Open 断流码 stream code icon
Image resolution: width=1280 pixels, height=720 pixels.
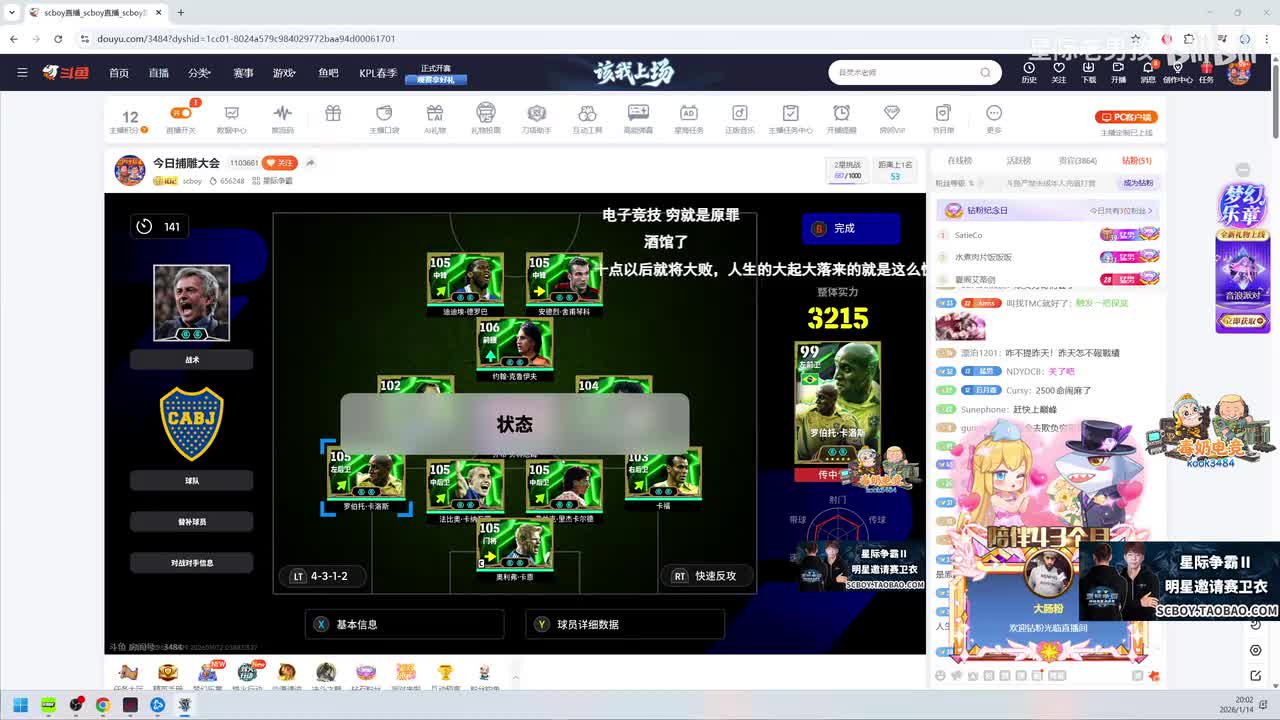pyautogui.click(x=283, y=119)
